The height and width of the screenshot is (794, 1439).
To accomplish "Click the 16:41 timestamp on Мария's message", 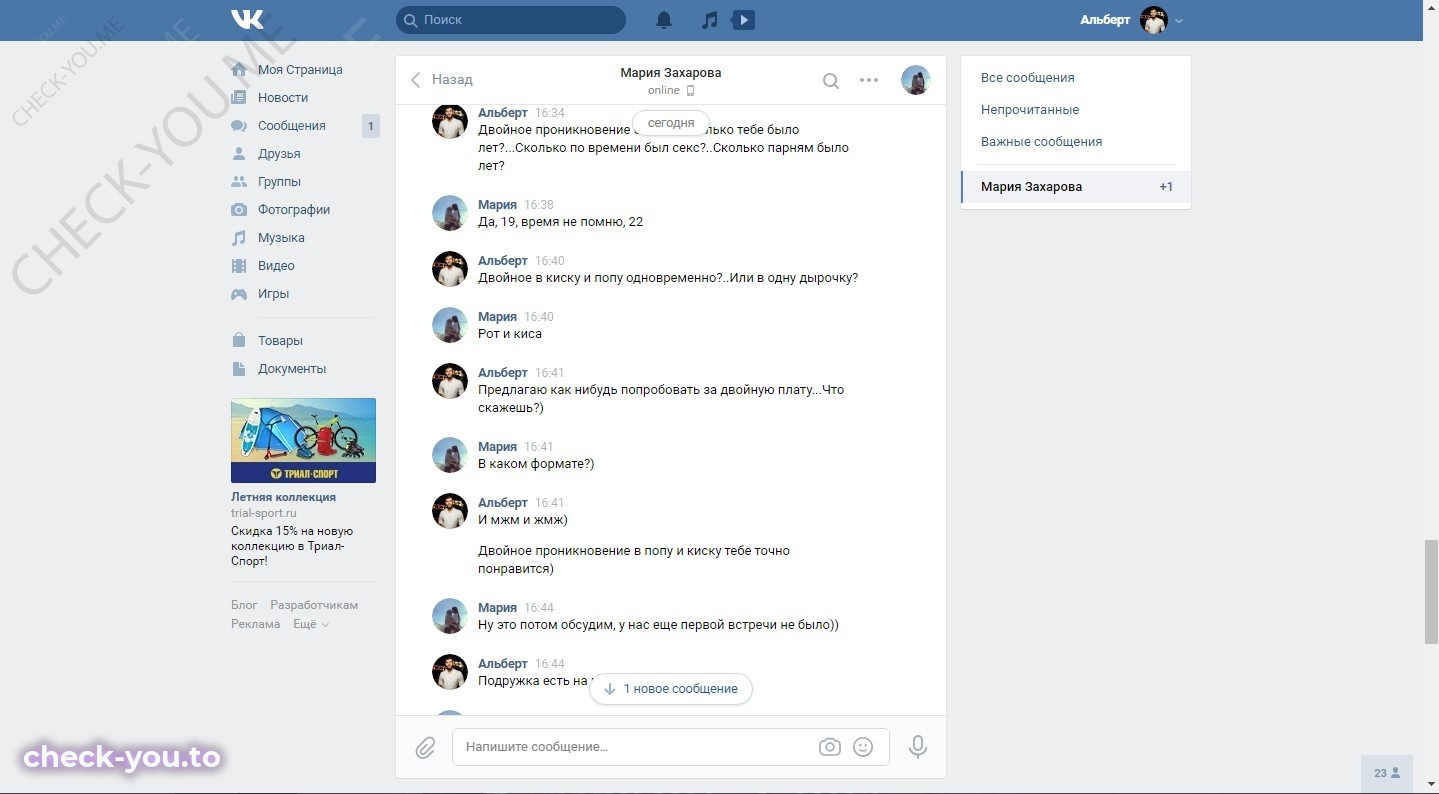I will pos(539,447).
